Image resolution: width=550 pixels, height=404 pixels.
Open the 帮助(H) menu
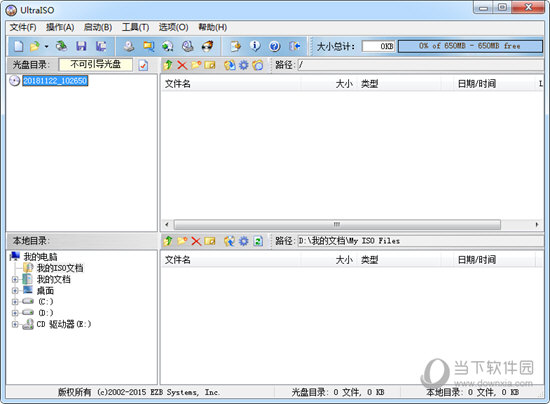[x=213, y=27]
